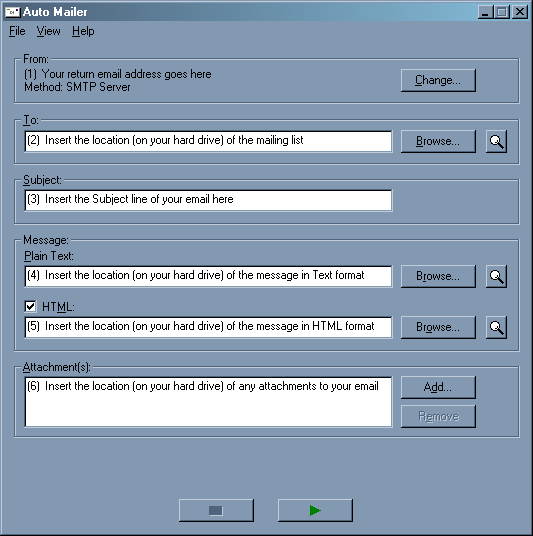Screen dimensions: 533x536
Task: Add an attachment to the email
Action: pyautogui.click(x=438, y=387)
